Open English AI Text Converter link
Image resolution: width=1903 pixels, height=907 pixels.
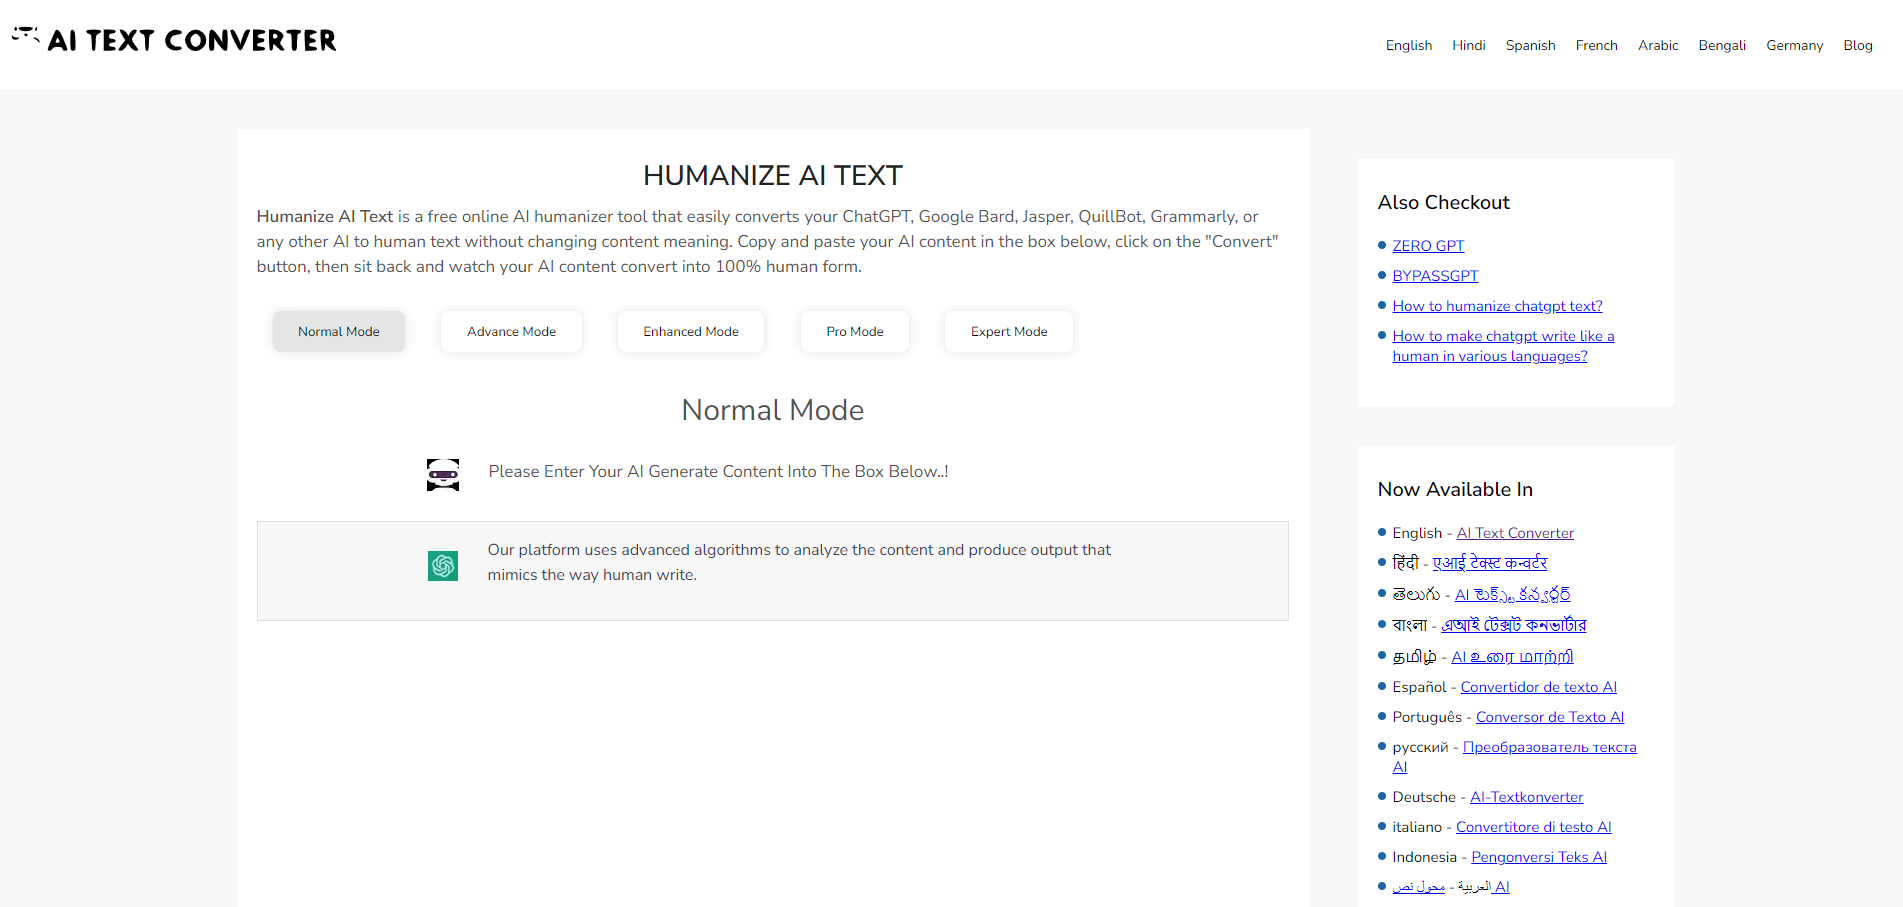pyautogui.click(x=1515, y=533)
